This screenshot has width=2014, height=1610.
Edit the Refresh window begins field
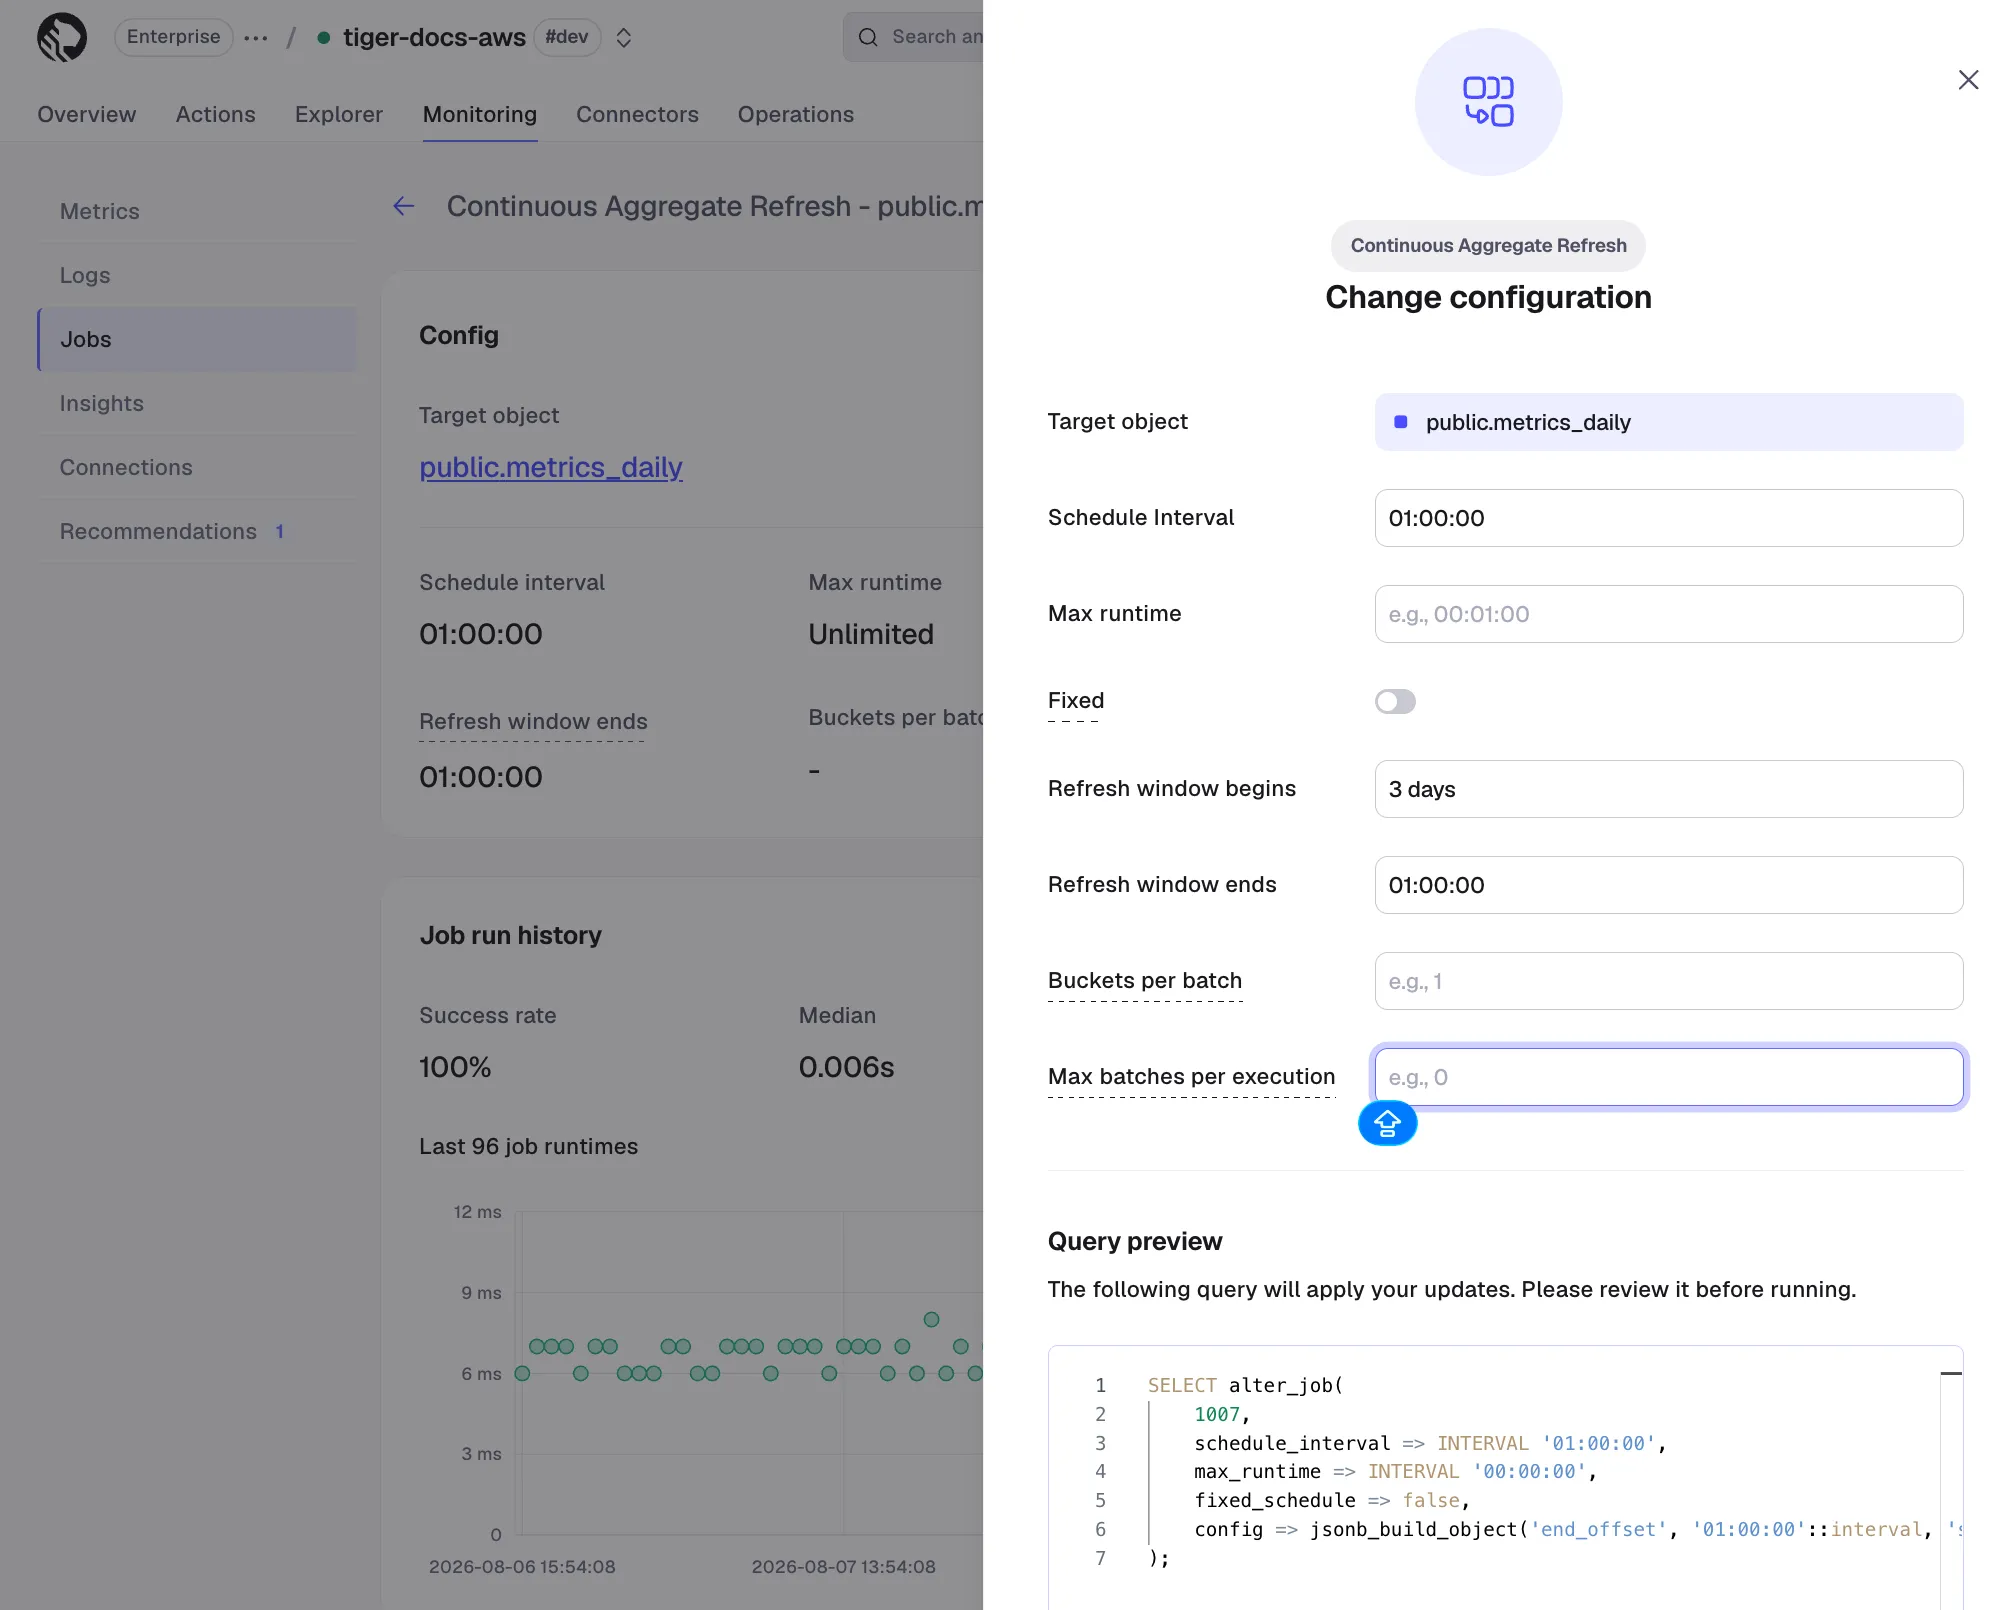(x=1669, y=789)
